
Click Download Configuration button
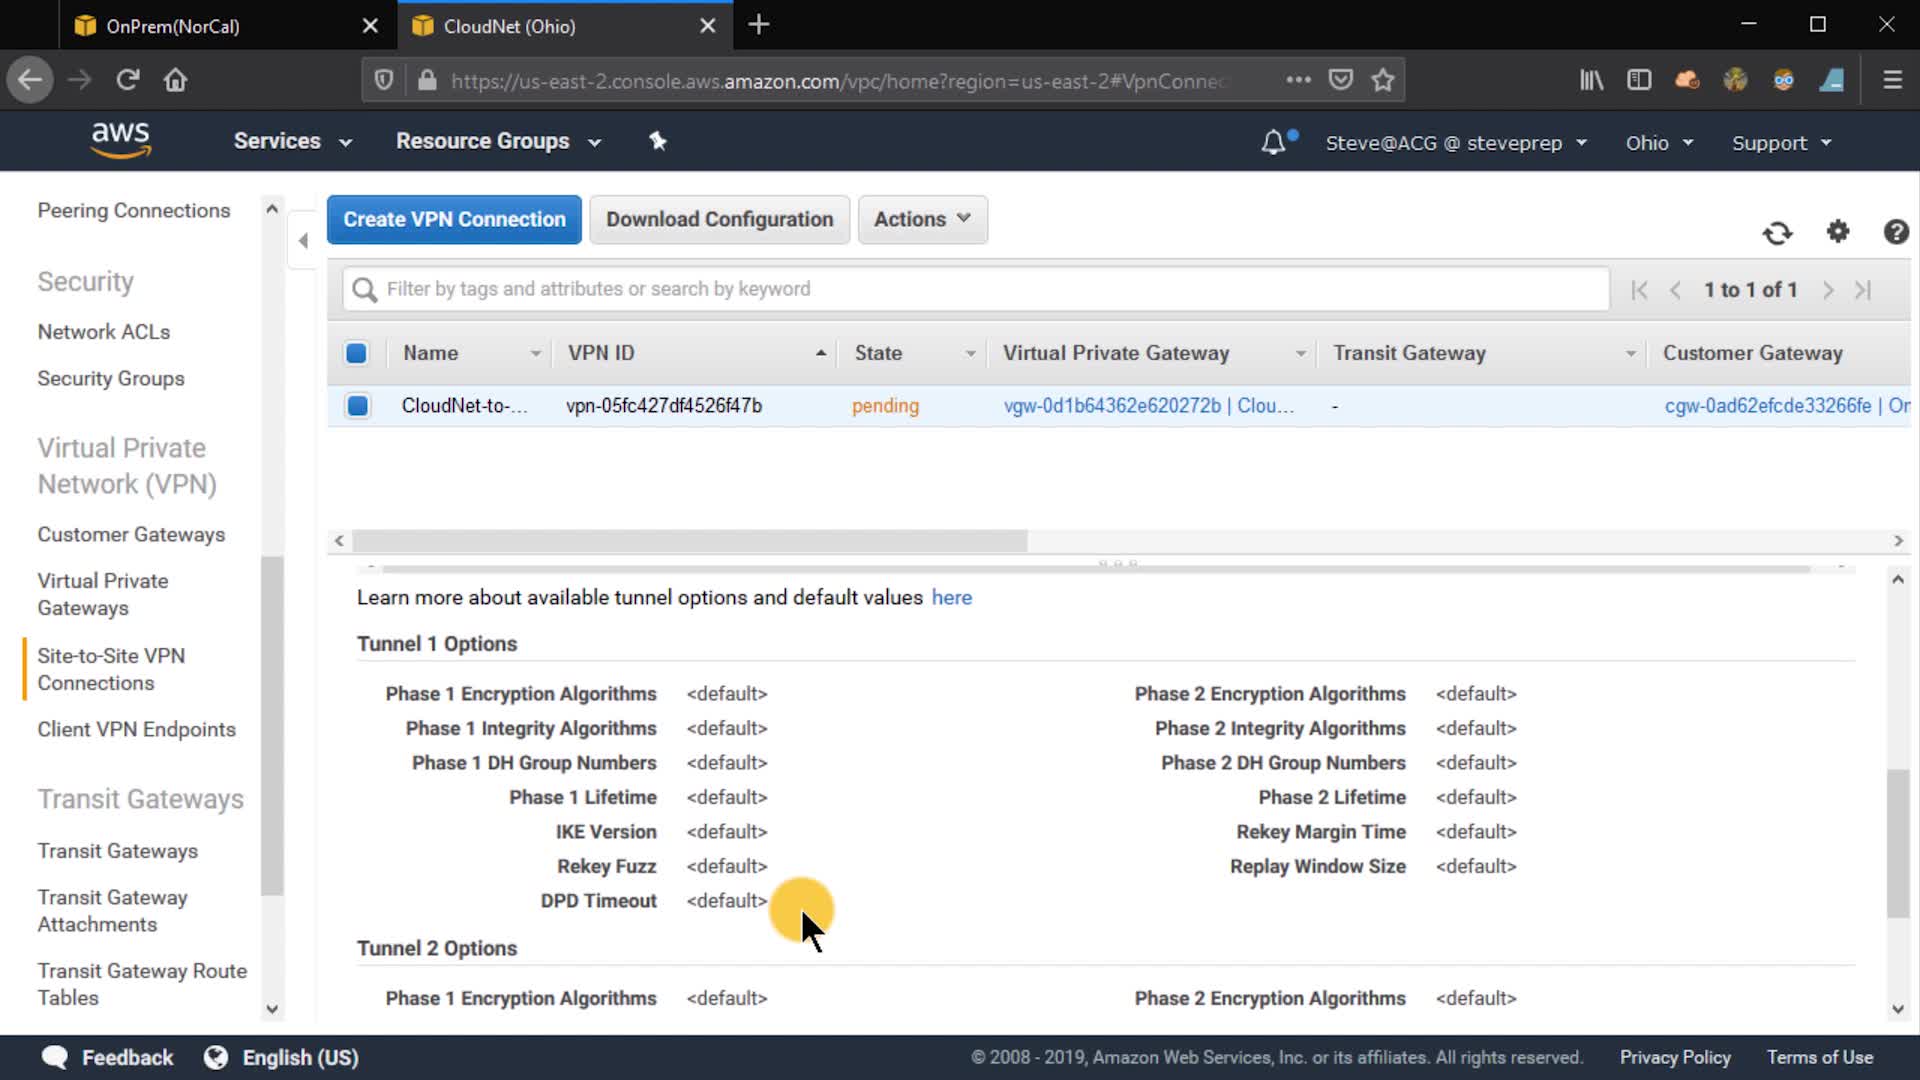tap(719, 219)
